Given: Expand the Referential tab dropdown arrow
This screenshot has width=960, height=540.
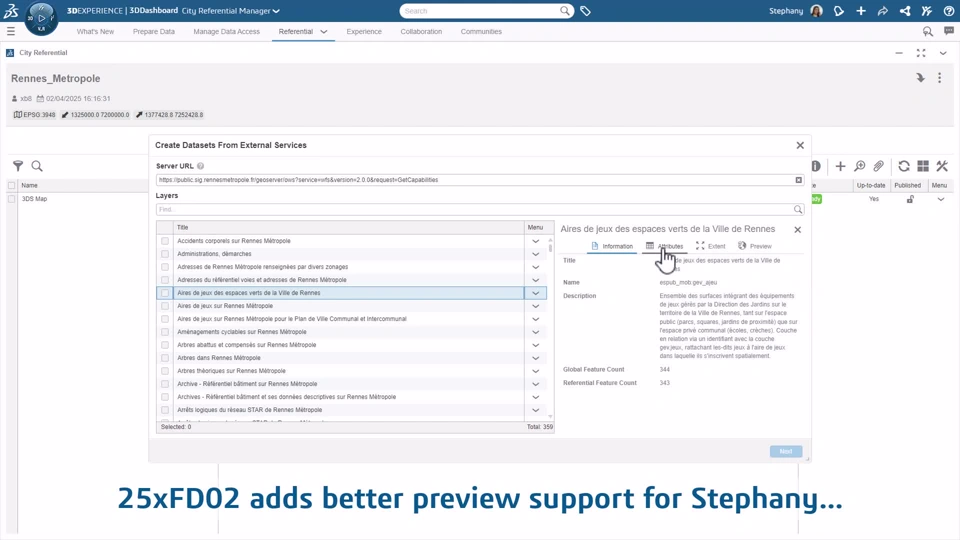Looking at the screenshot, I should (324, 32).
